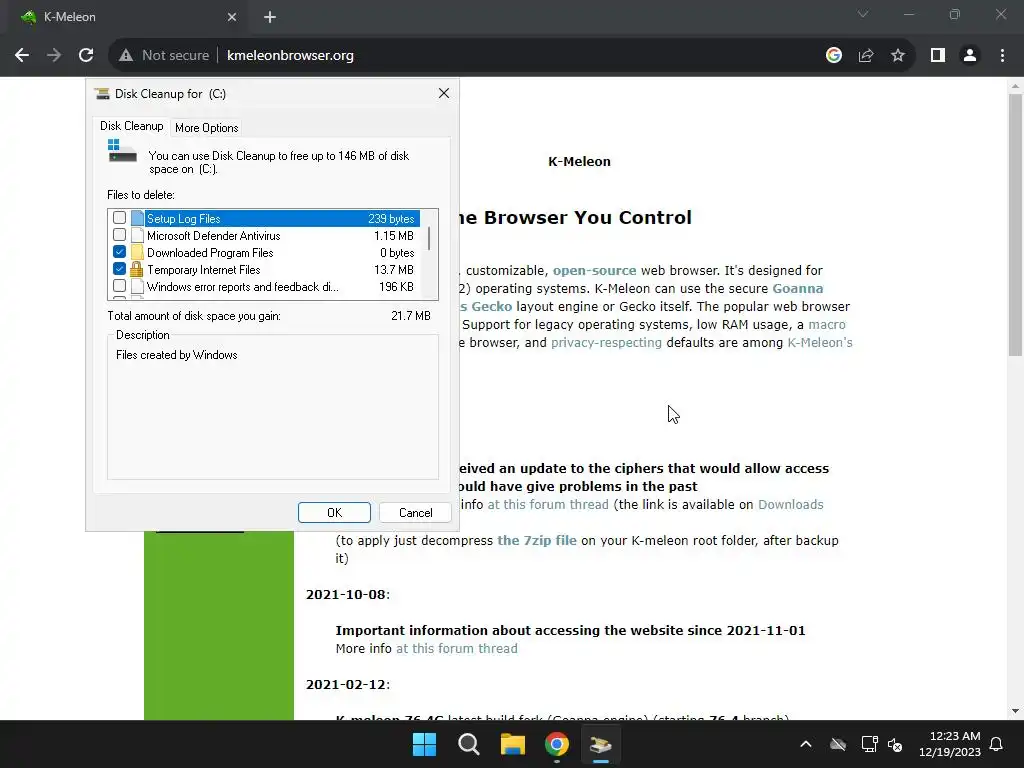Click the network tray icon

[x=869, y=744]
